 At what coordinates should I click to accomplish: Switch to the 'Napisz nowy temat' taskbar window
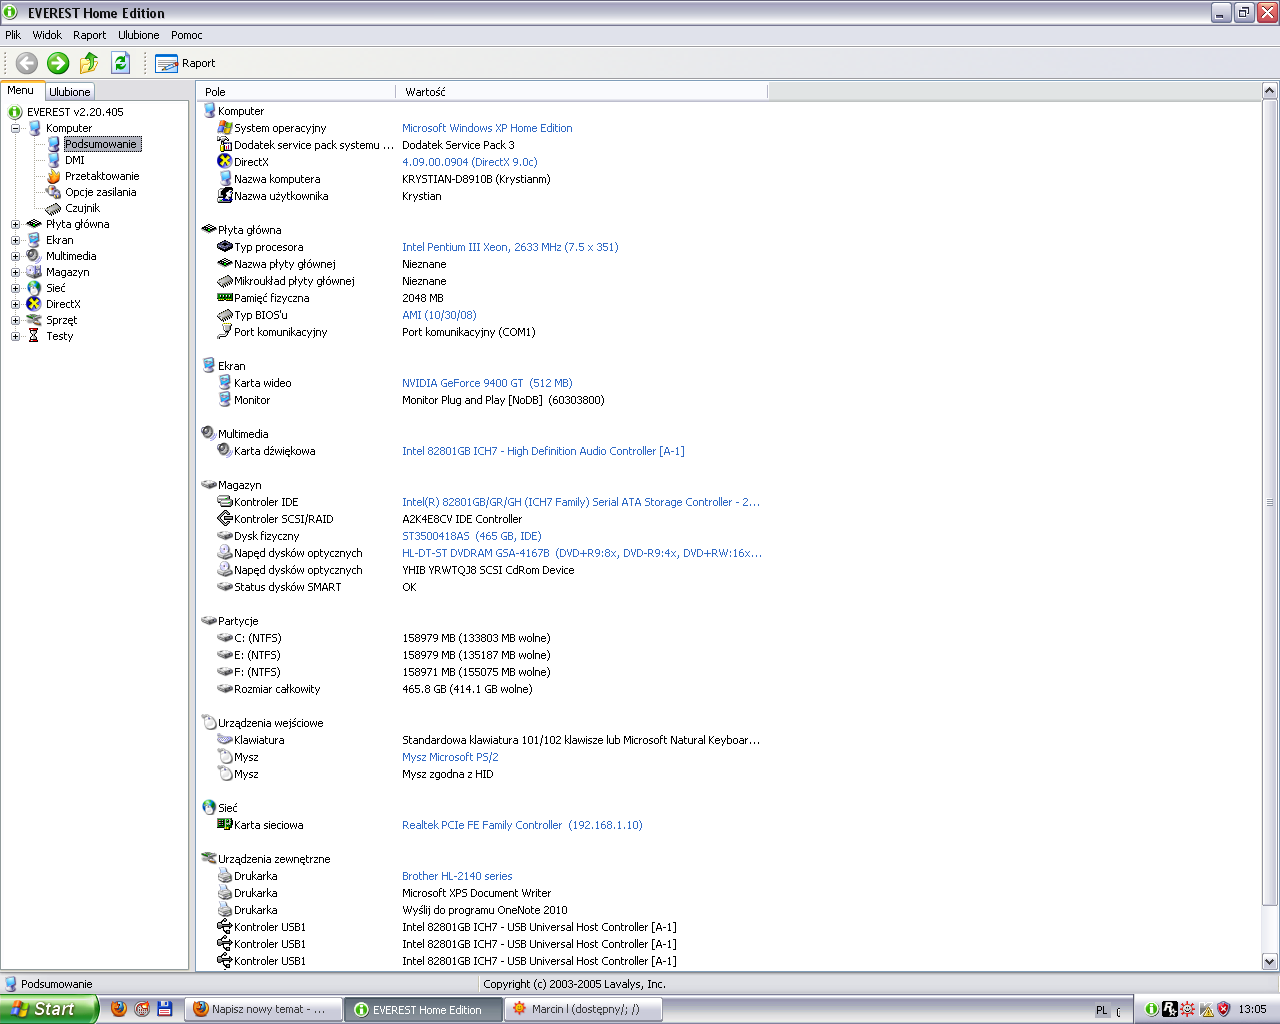pos(263,1010)
